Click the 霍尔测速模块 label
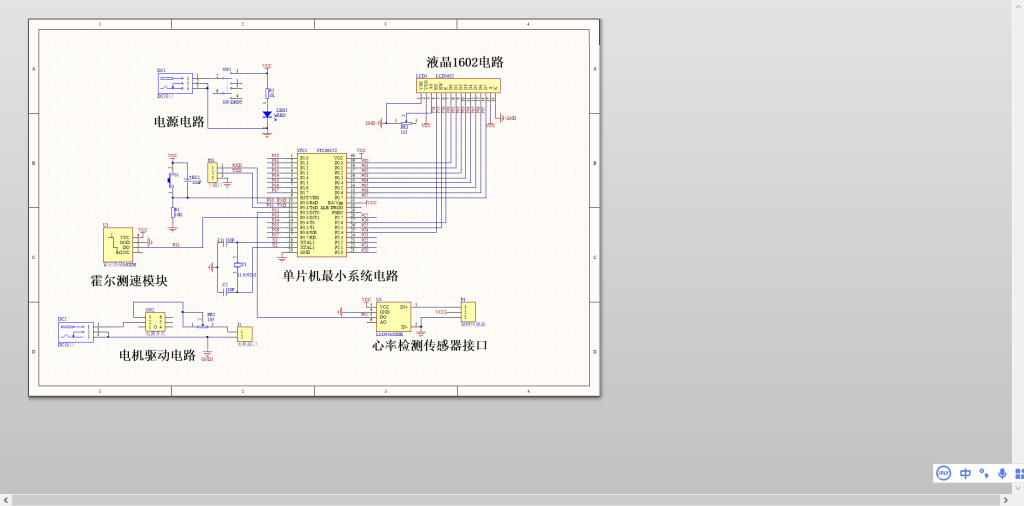1024x506 pixels. point(129,281)
